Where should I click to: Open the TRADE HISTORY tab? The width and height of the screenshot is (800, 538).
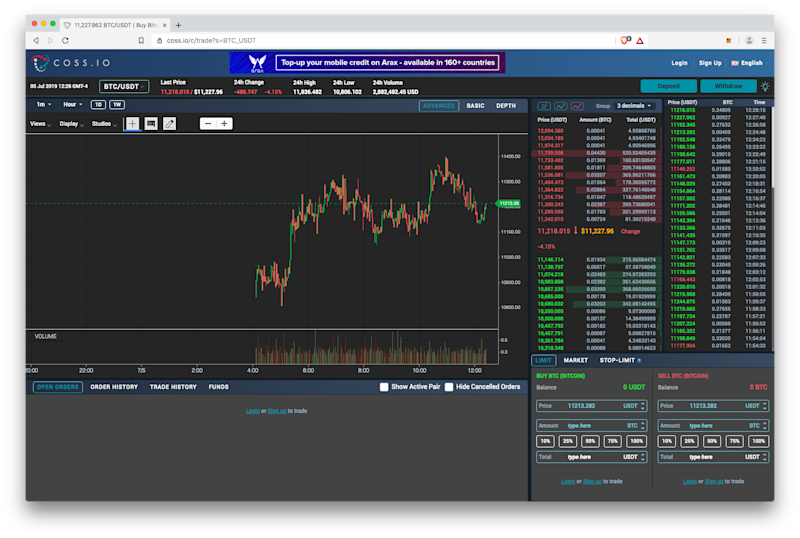click(173, 387)
